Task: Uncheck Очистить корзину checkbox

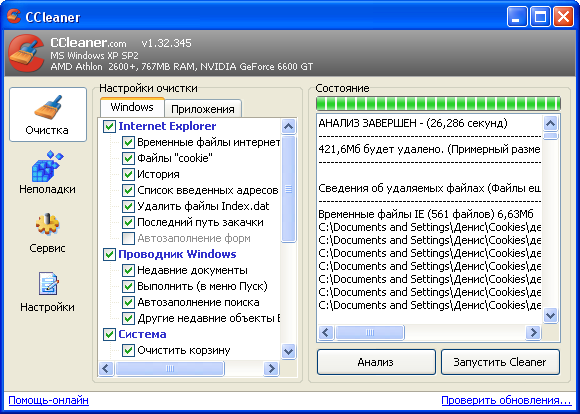Action: click(x=128, y=350)
